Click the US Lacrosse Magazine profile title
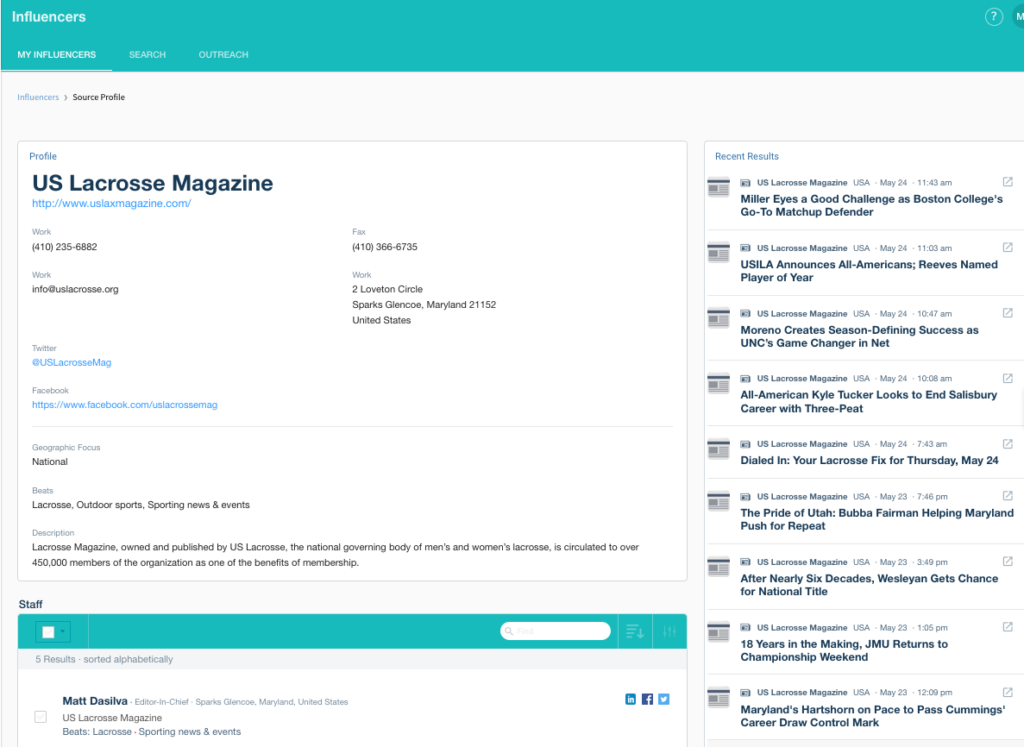 click(x=152, y=183)
